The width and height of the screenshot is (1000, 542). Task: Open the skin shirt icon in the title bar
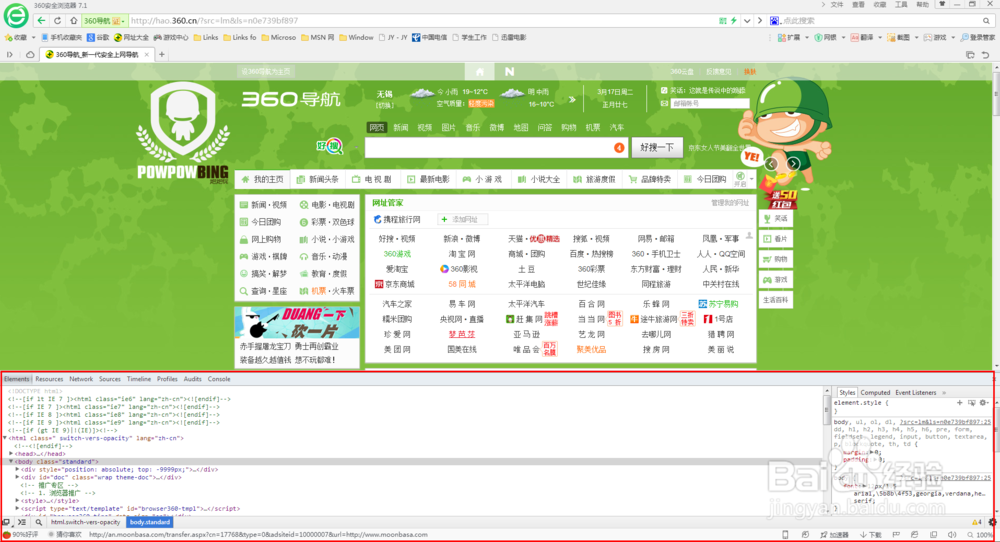pyautogui.click(x=941, y=4)
